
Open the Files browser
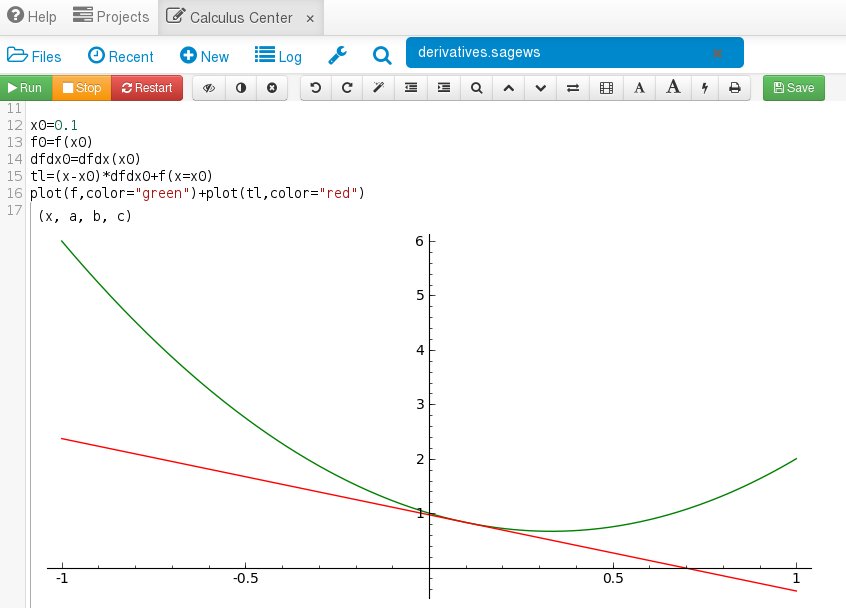[x=35, y=57]
